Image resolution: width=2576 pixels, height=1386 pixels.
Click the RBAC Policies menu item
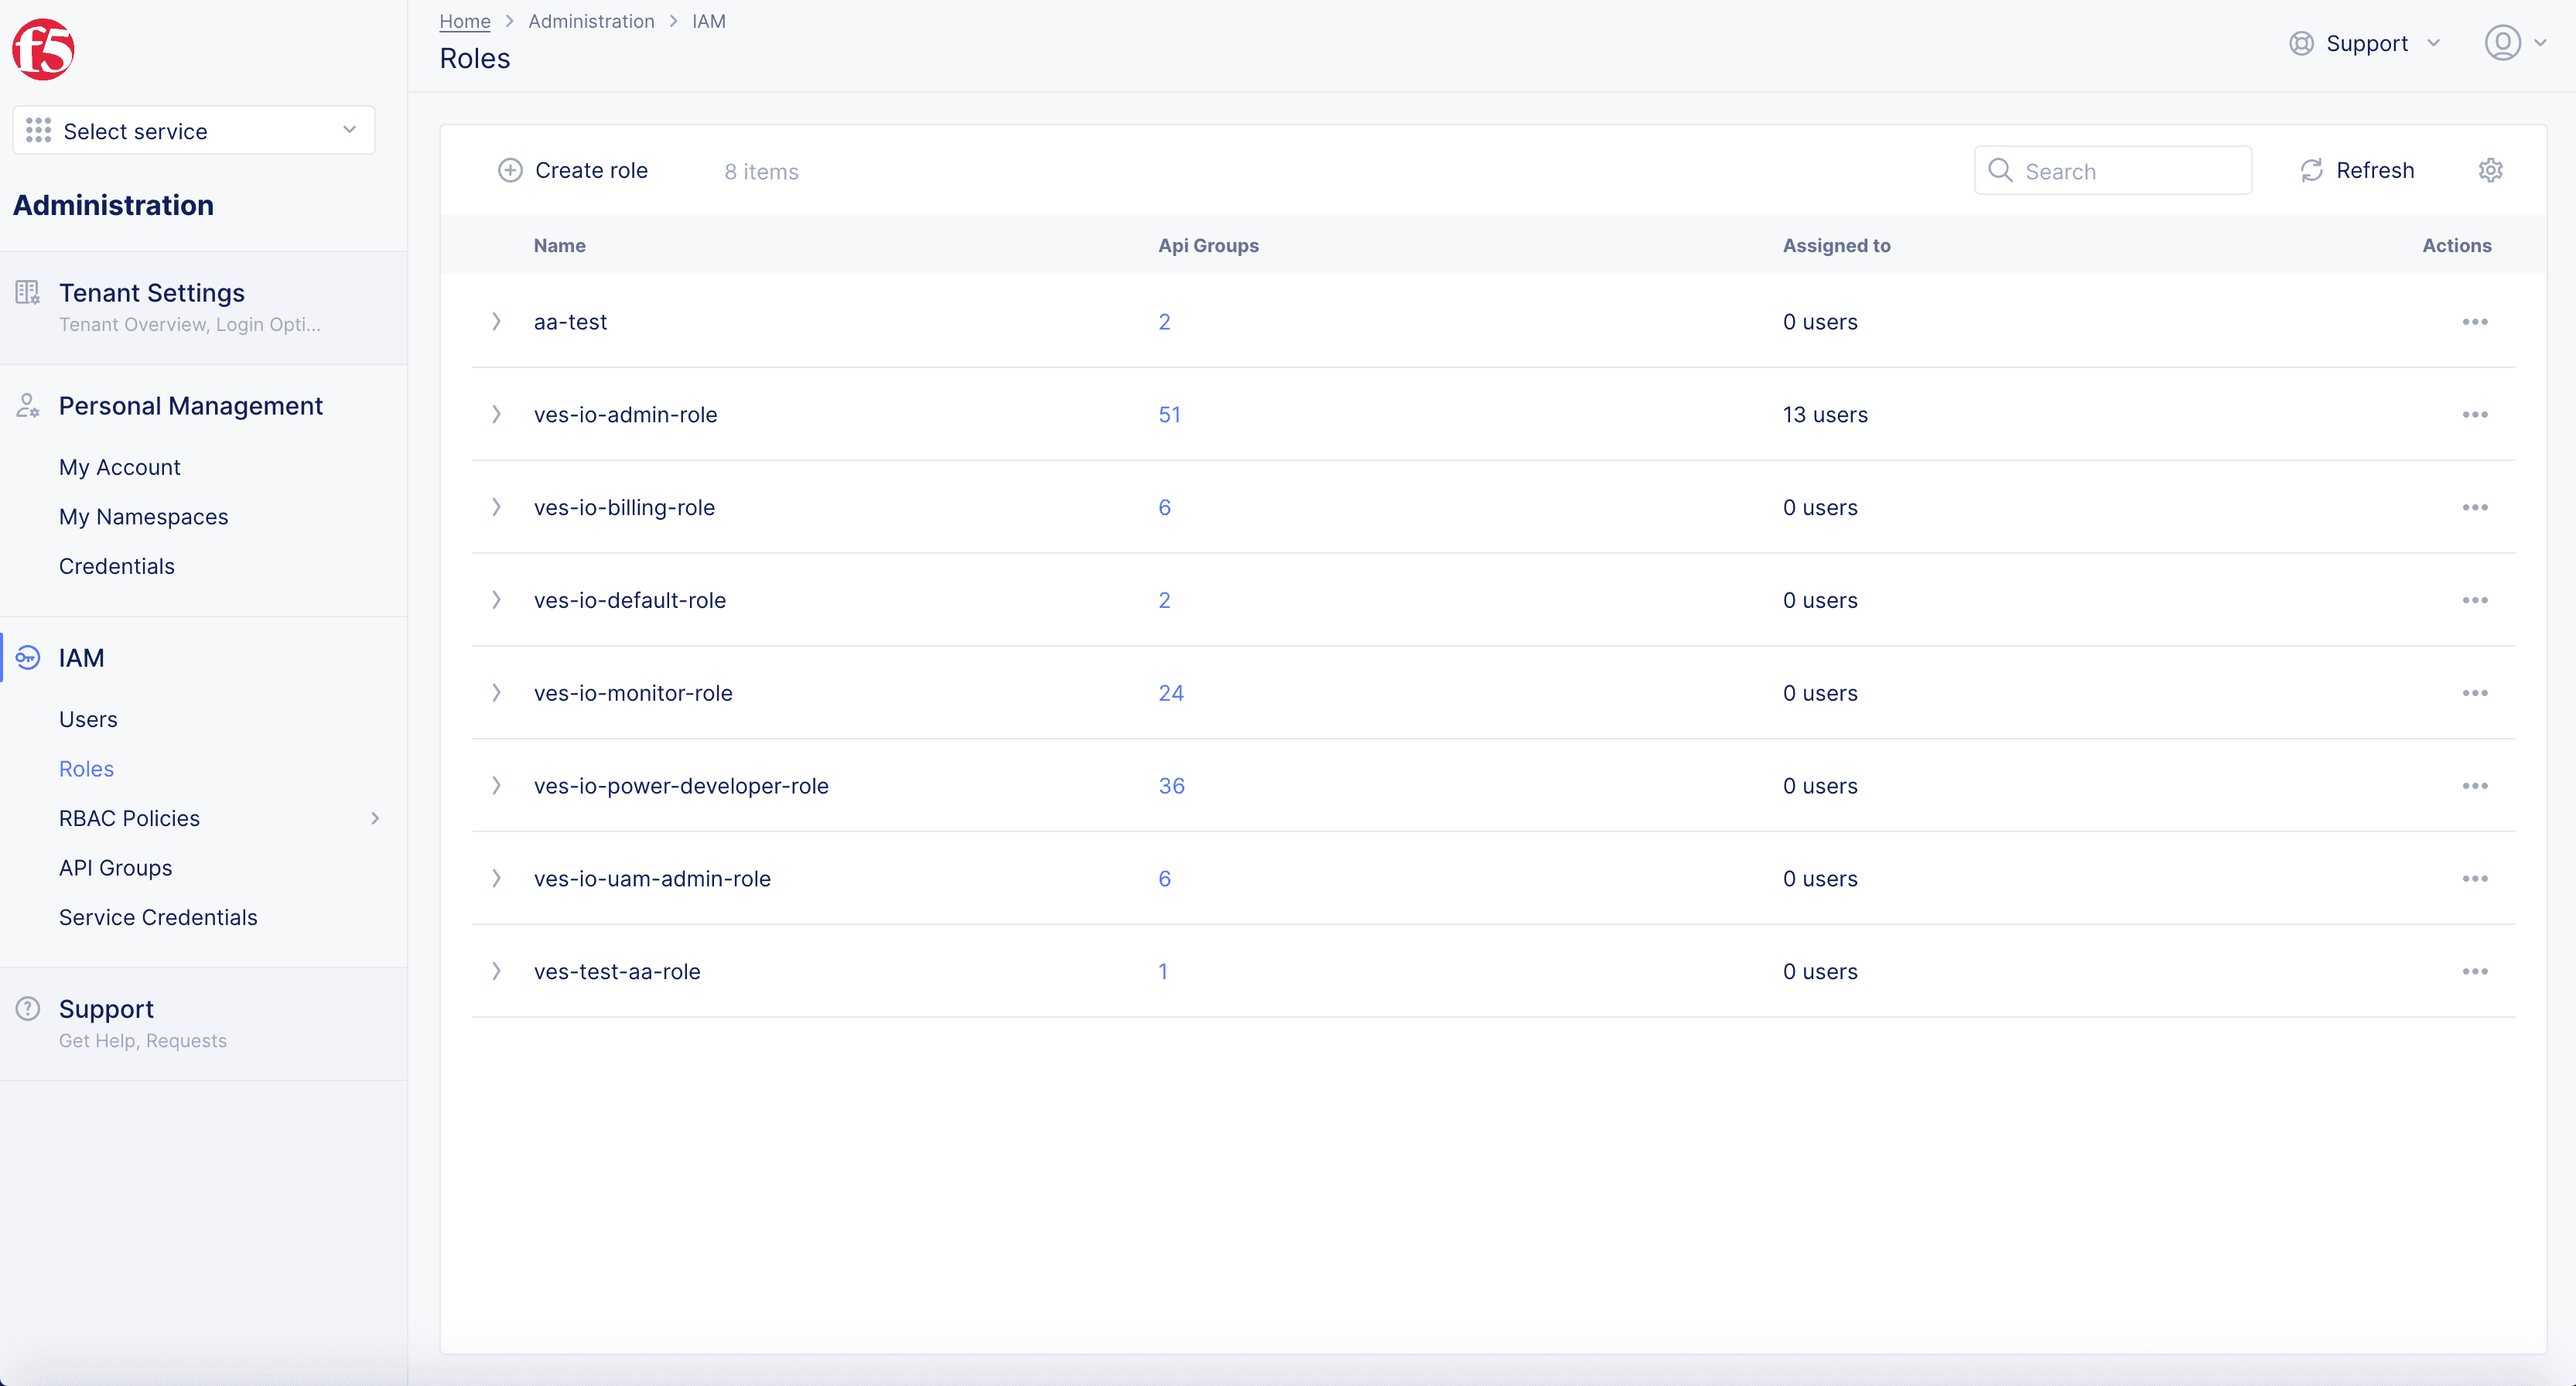point(130,818)
